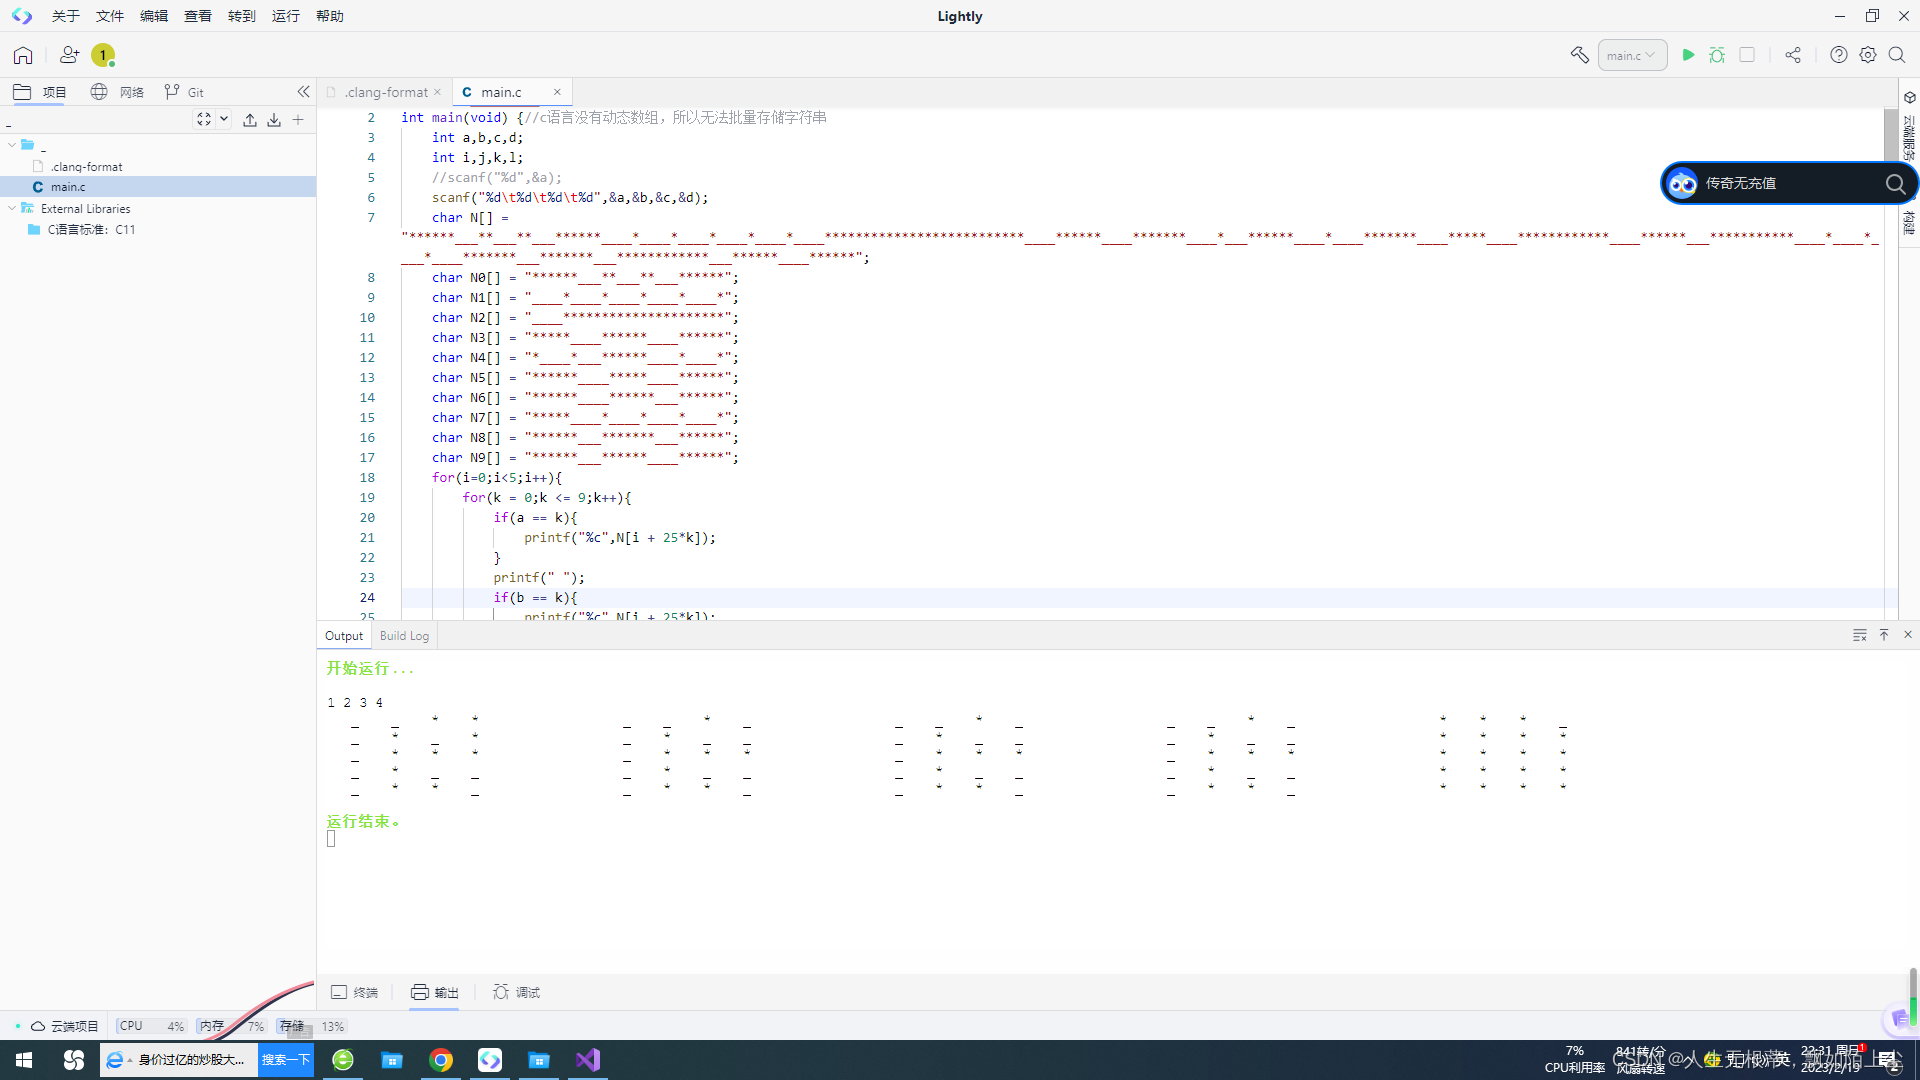Click the download file icon
The width and height of the screenshot is (1920, 1080).
pyautogui.click(x=274, y=120)
